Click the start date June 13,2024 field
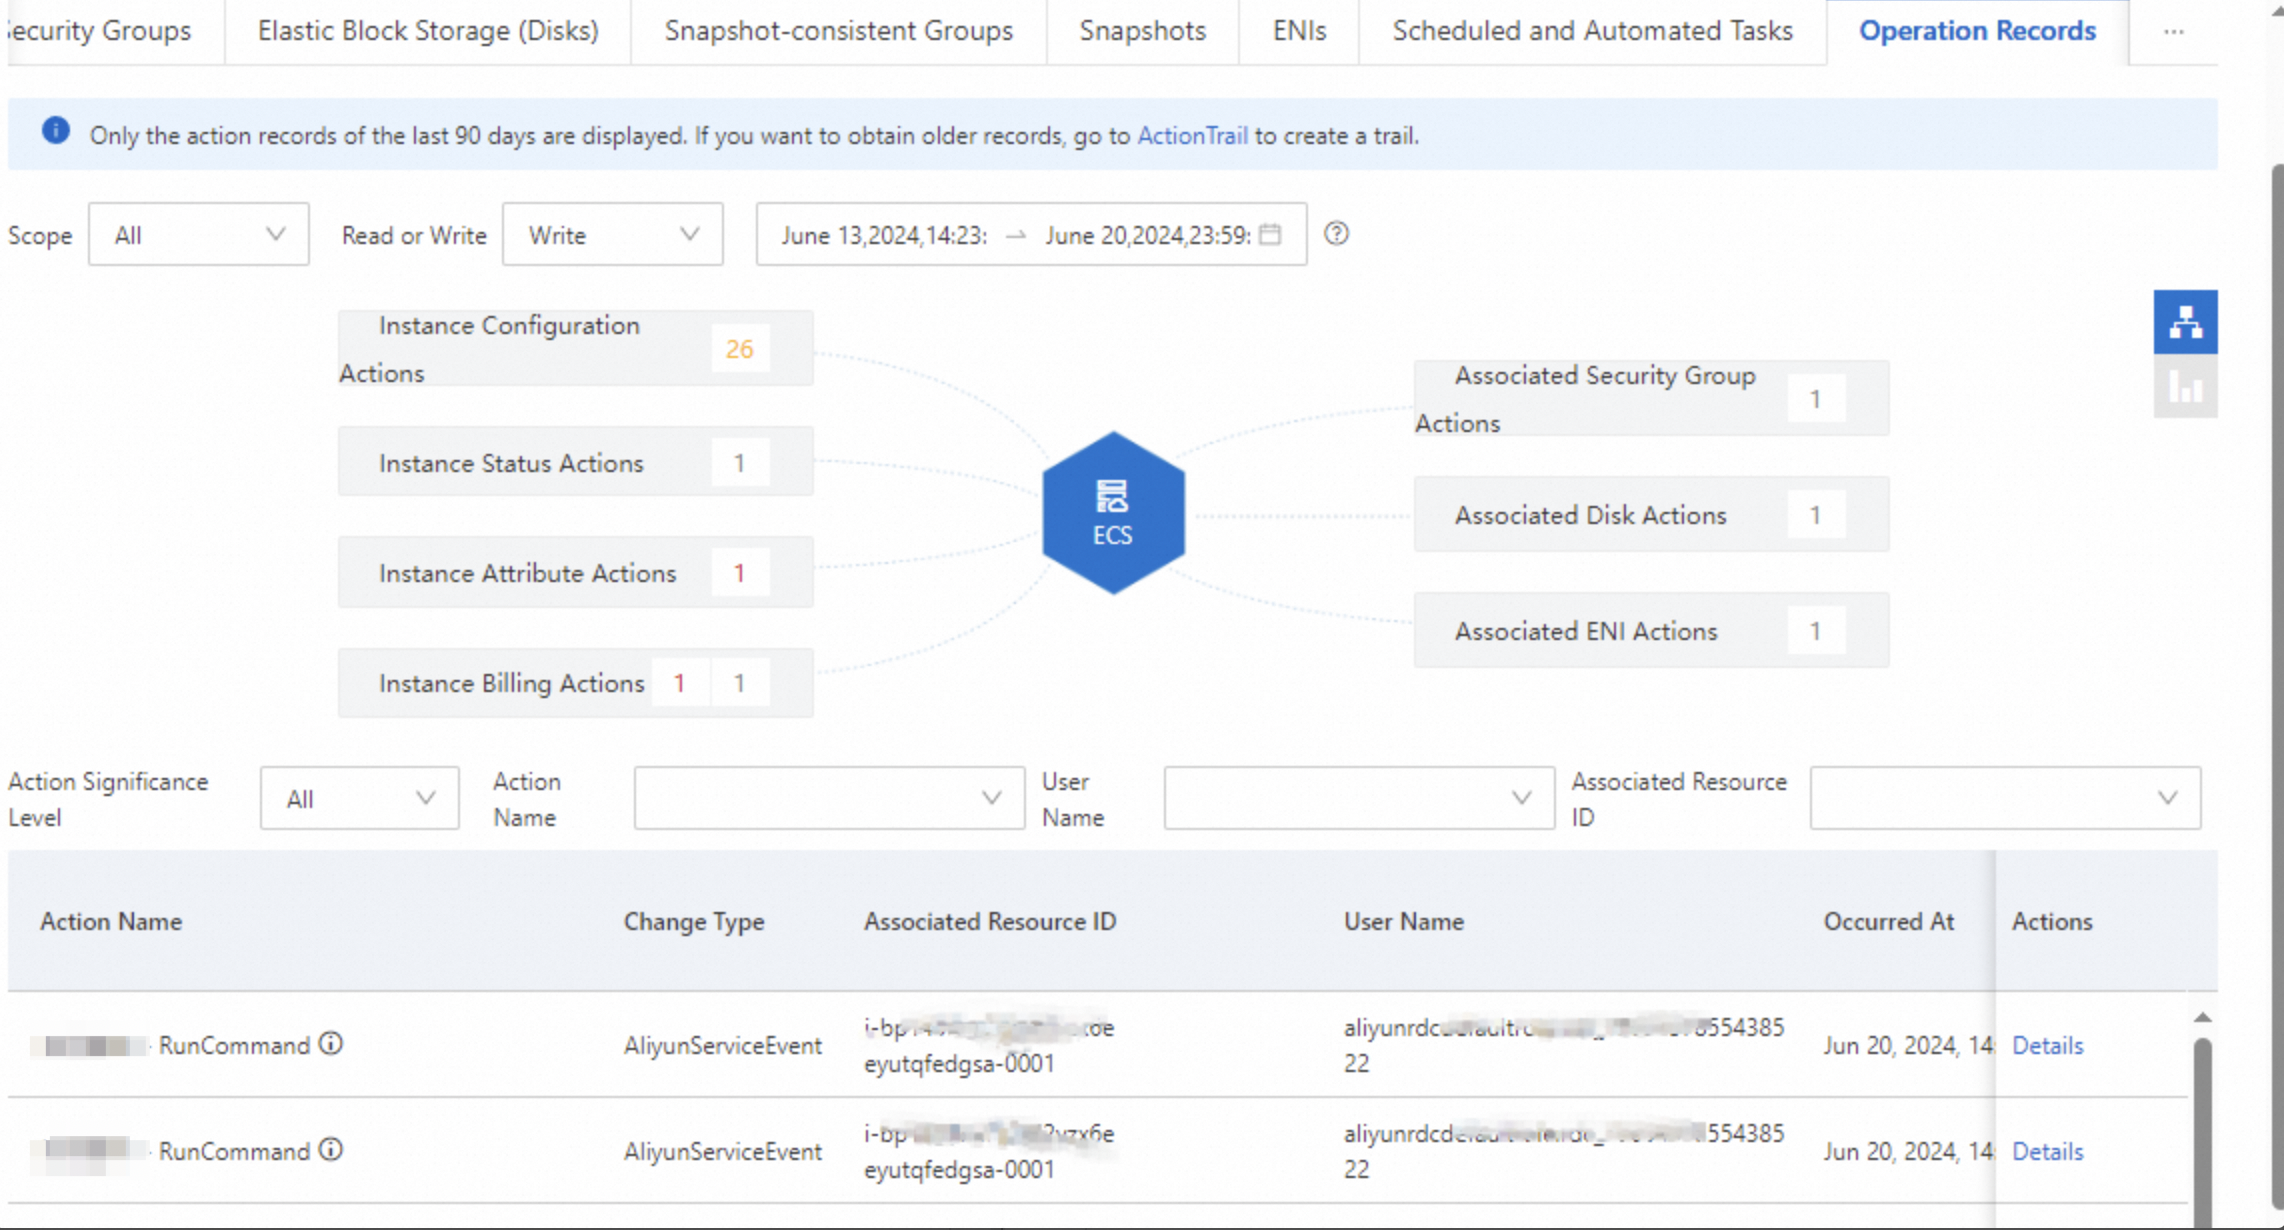2284x1230 pixels. pyautogui.click(x=884, y=235)
